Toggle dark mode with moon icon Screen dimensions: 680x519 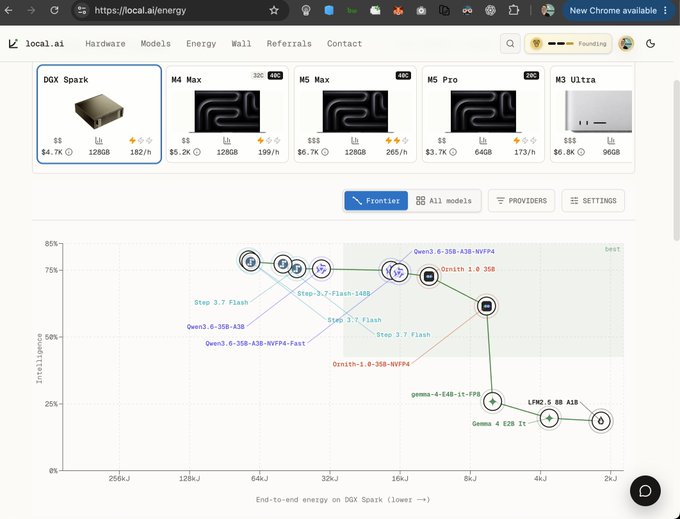[650, 43]
